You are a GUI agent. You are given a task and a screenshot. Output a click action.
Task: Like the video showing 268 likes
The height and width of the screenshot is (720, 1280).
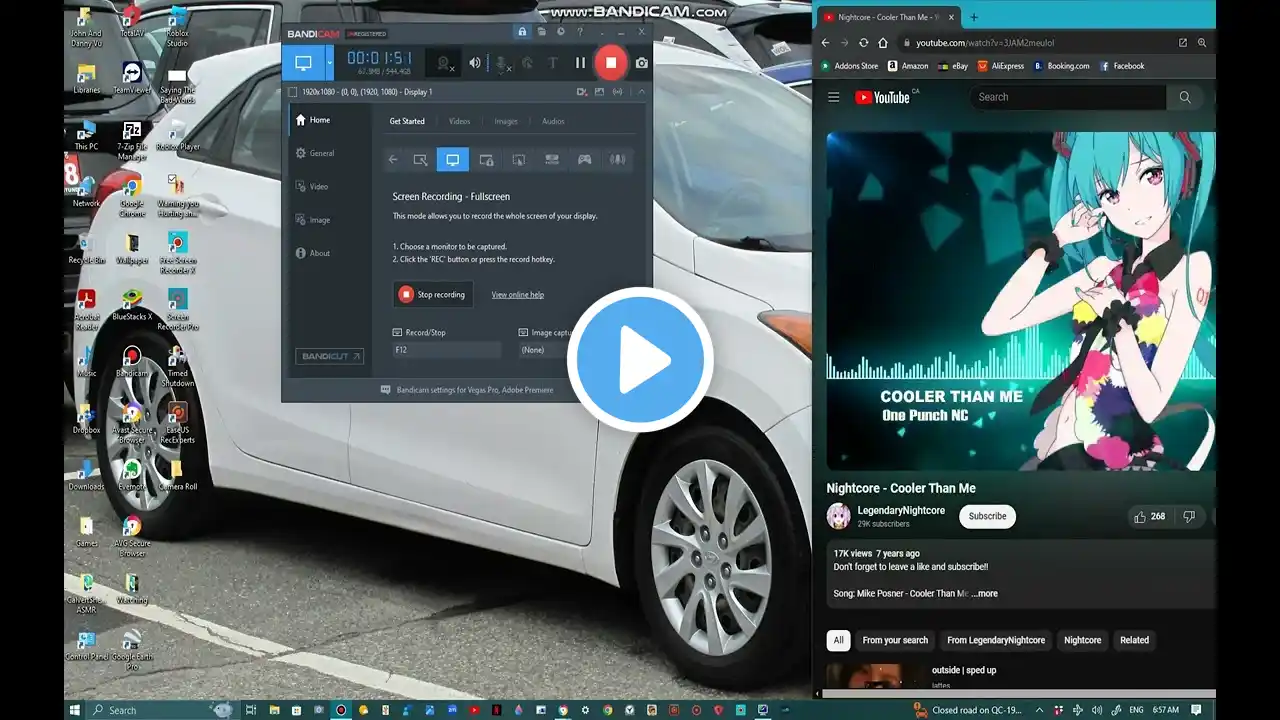1149,517
